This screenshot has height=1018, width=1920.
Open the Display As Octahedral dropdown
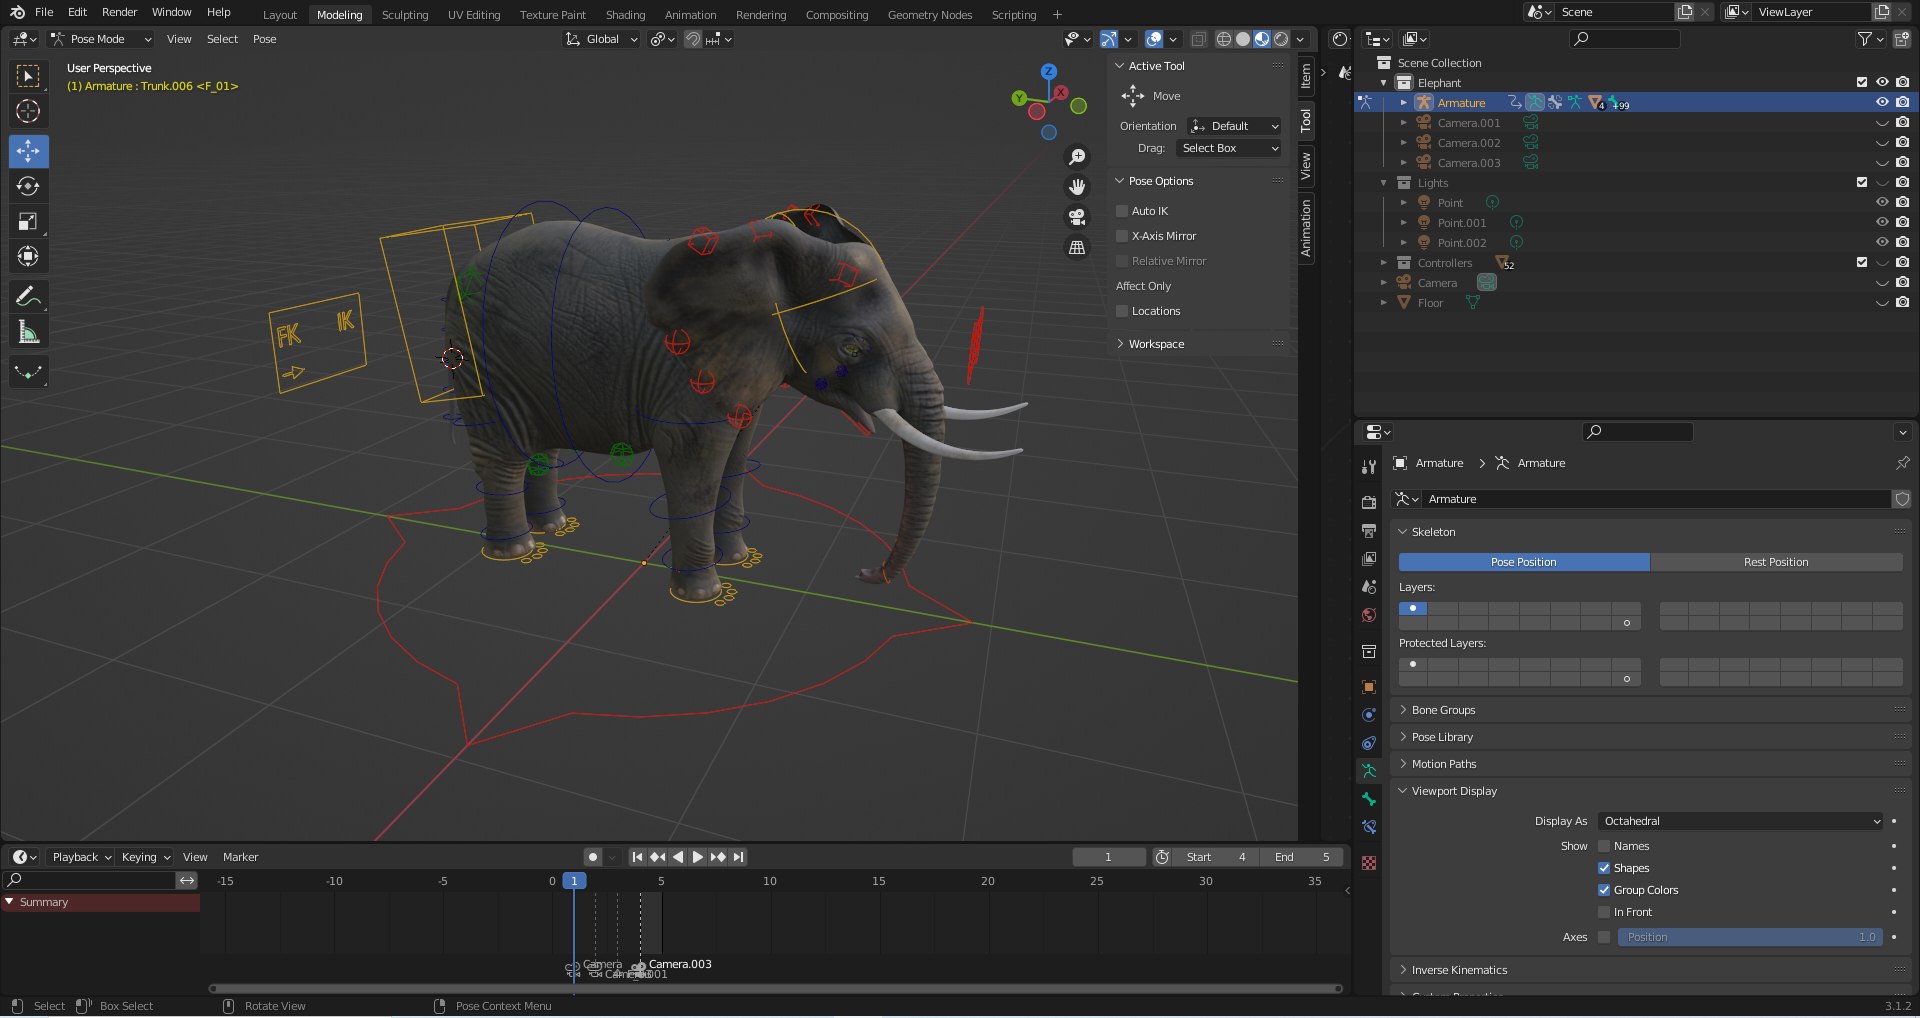pyautogui.click(x=1741, y=821)
